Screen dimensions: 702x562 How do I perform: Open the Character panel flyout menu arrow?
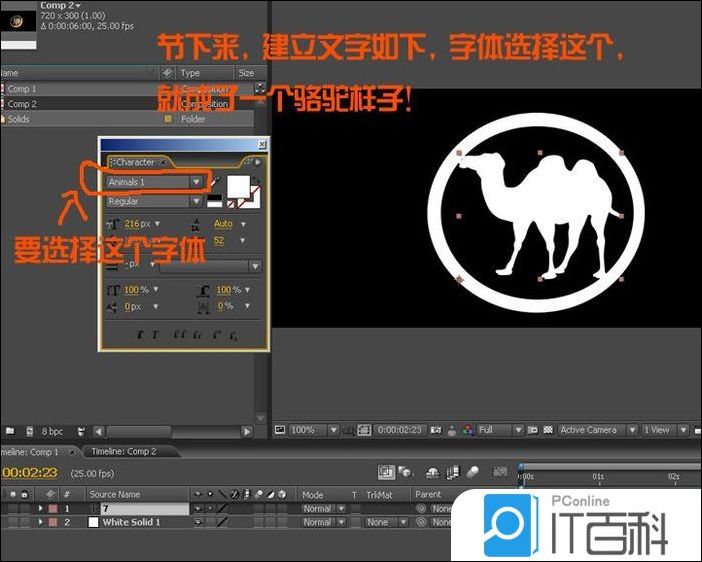pos(258,162)
